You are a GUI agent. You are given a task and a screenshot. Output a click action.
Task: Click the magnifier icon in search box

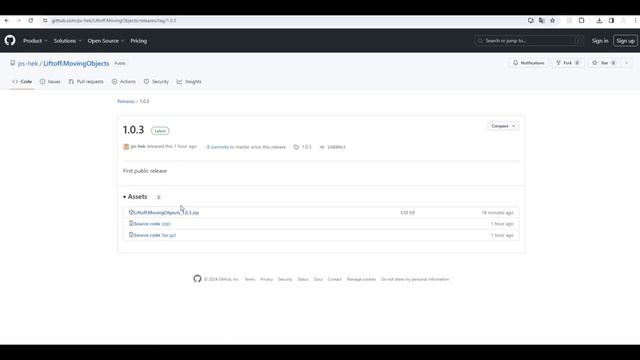pos(480,41)
